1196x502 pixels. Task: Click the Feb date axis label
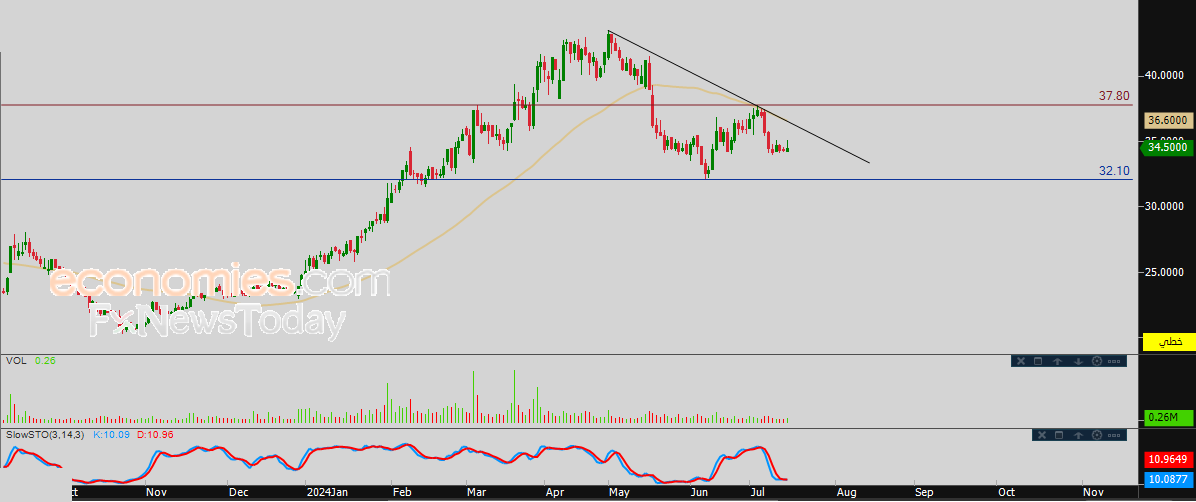[x=400, y=494]
